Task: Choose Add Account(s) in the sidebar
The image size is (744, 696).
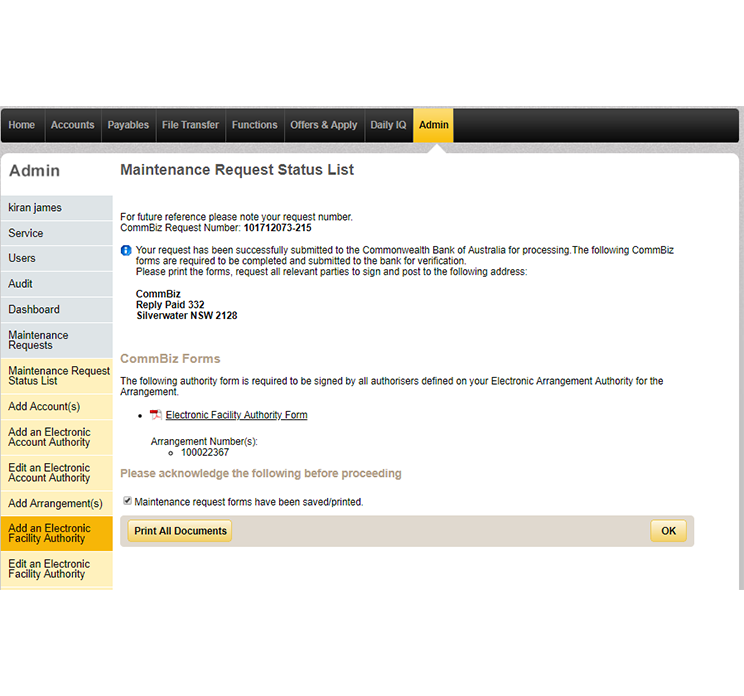Action: [56, 407]
